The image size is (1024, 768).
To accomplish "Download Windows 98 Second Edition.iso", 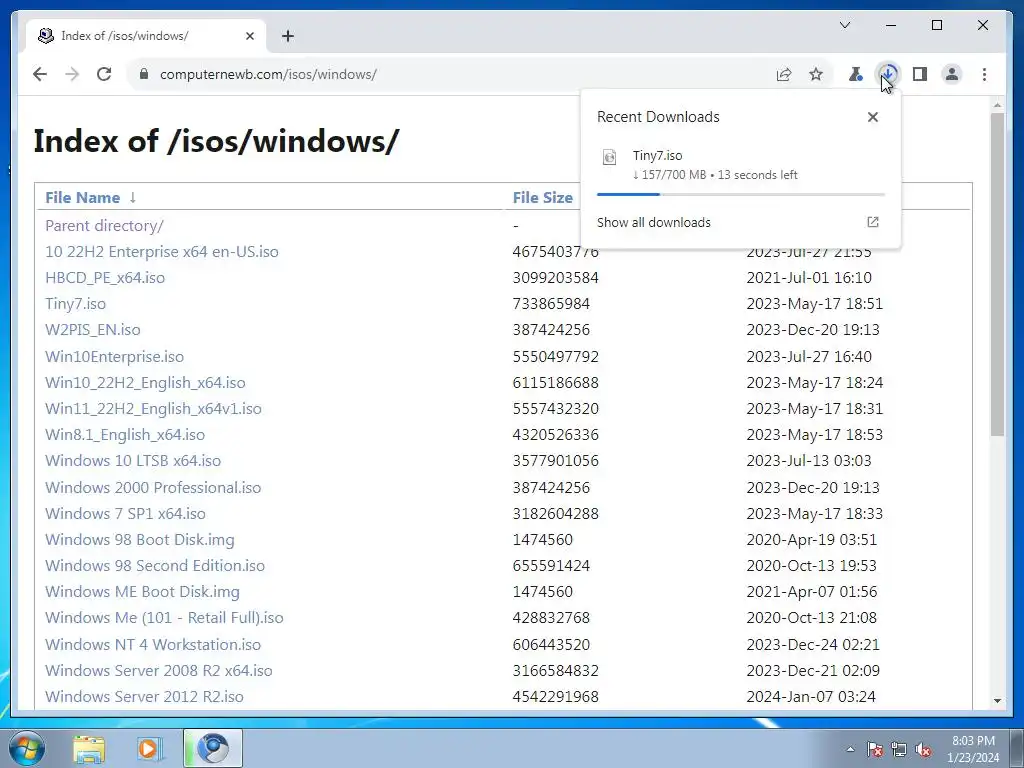I will 155,566.
